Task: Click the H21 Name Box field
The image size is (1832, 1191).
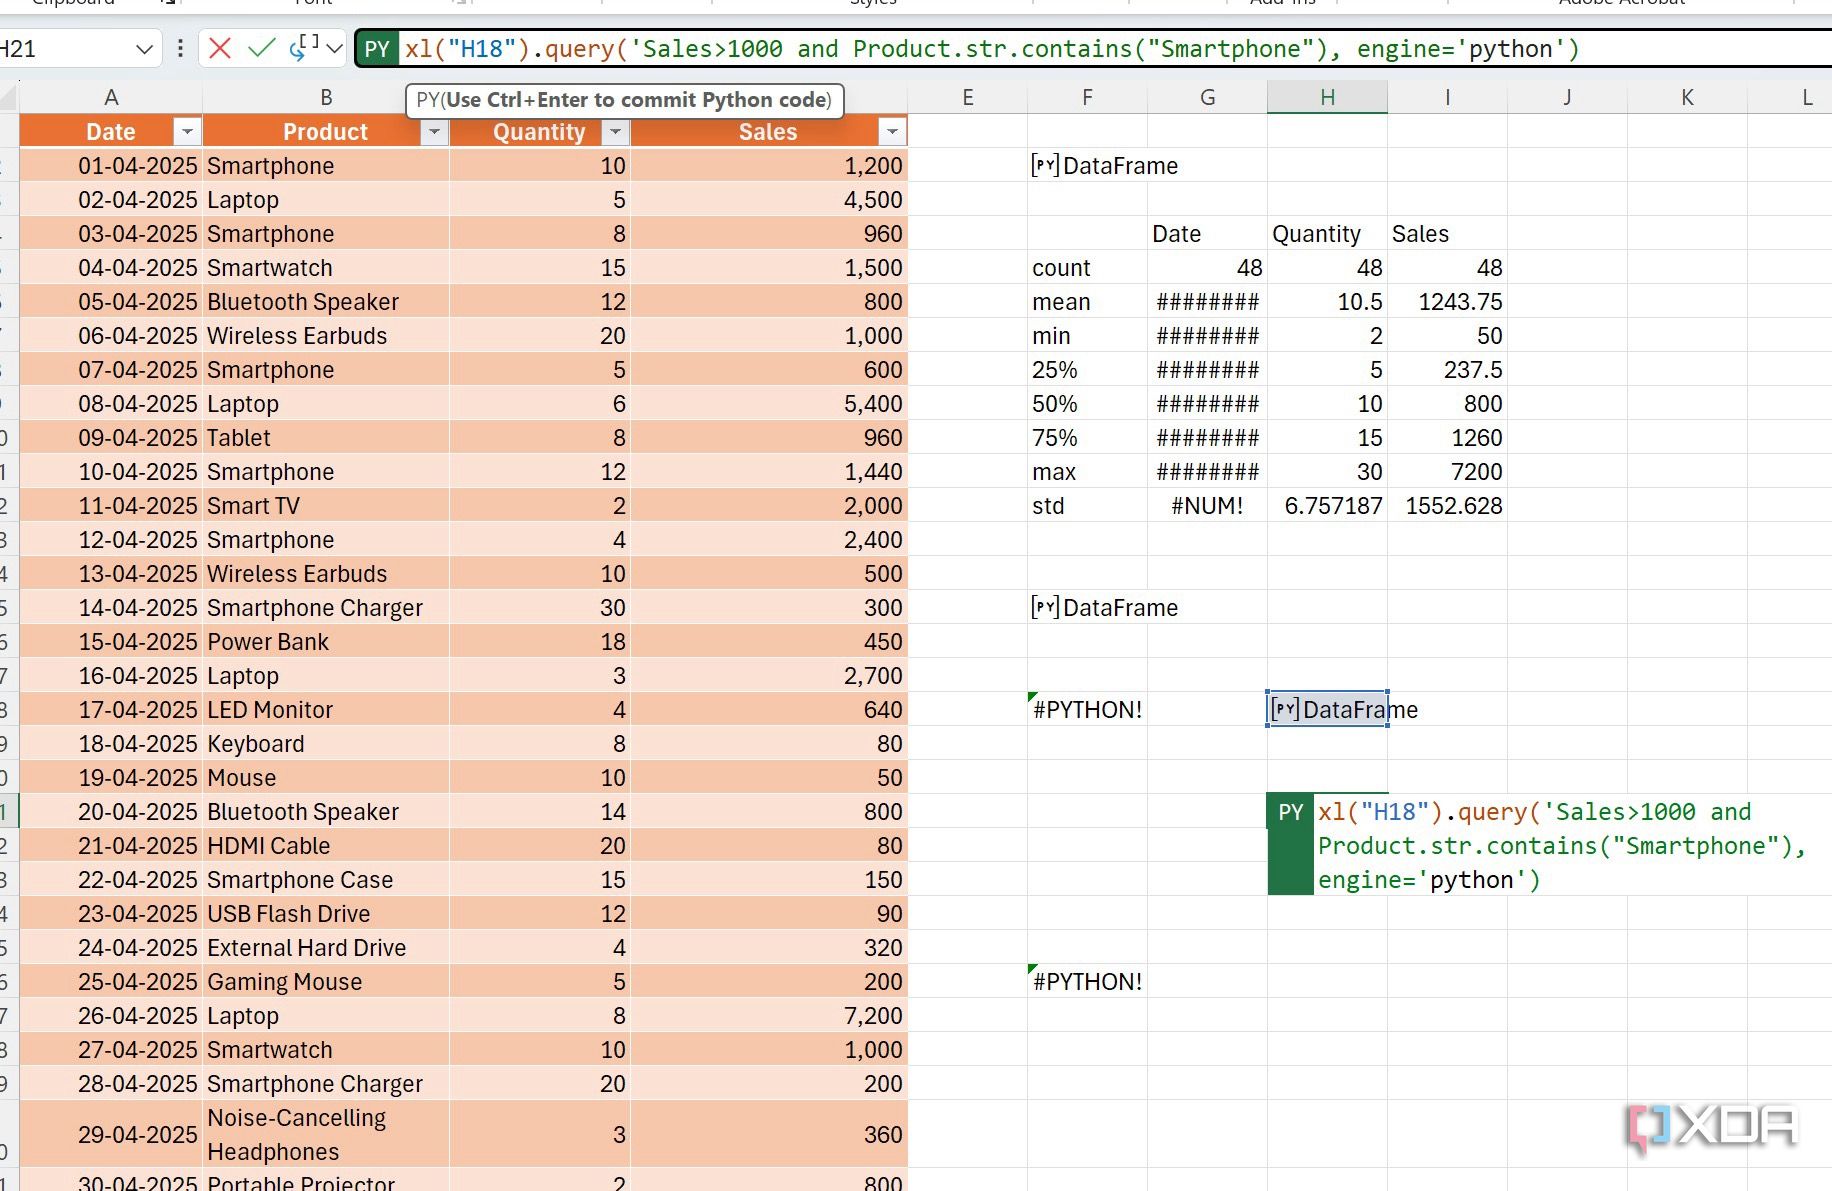Action: pos(65,49)
